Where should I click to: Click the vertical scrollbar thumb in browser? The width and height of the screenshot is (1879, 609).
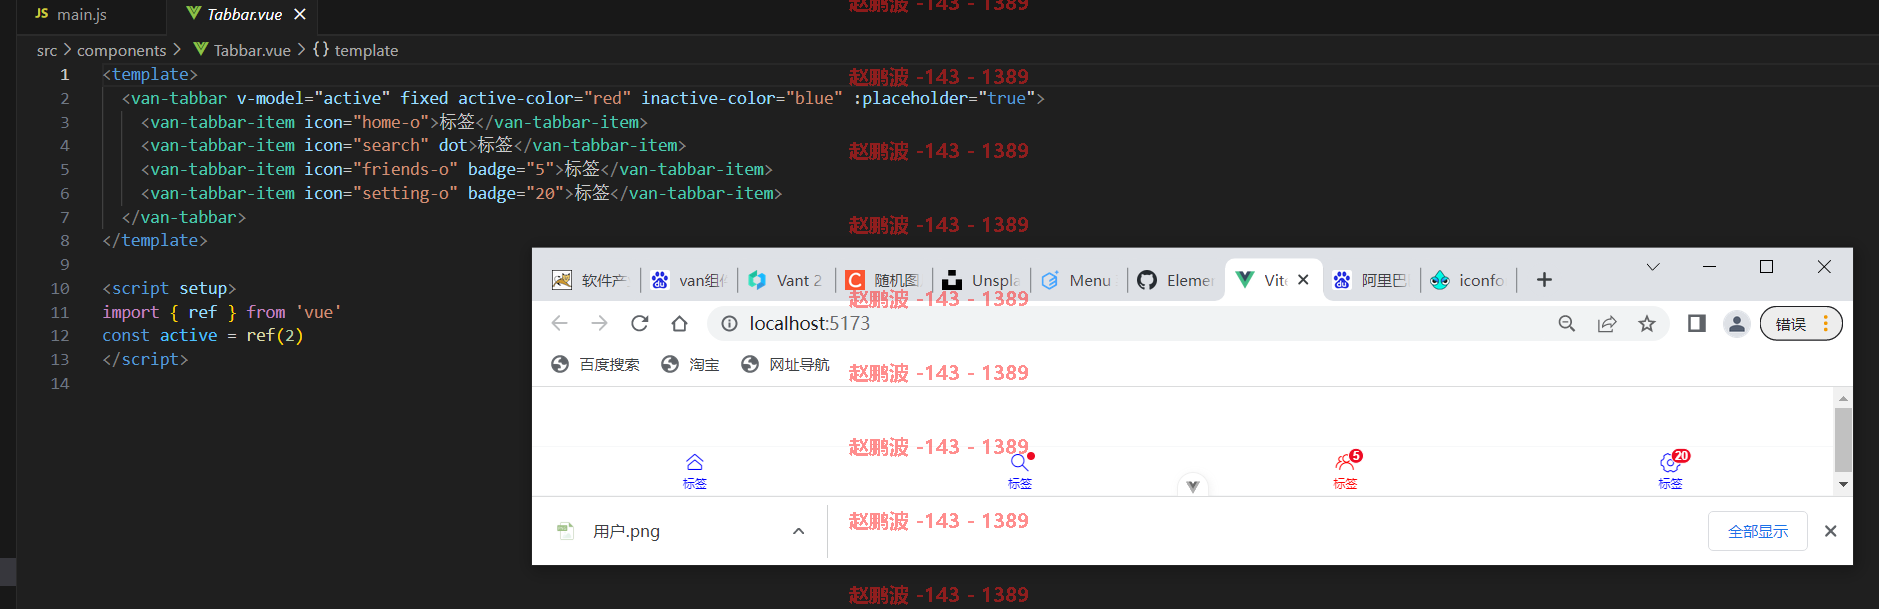pyautogui.click(x=1843, y=438)
